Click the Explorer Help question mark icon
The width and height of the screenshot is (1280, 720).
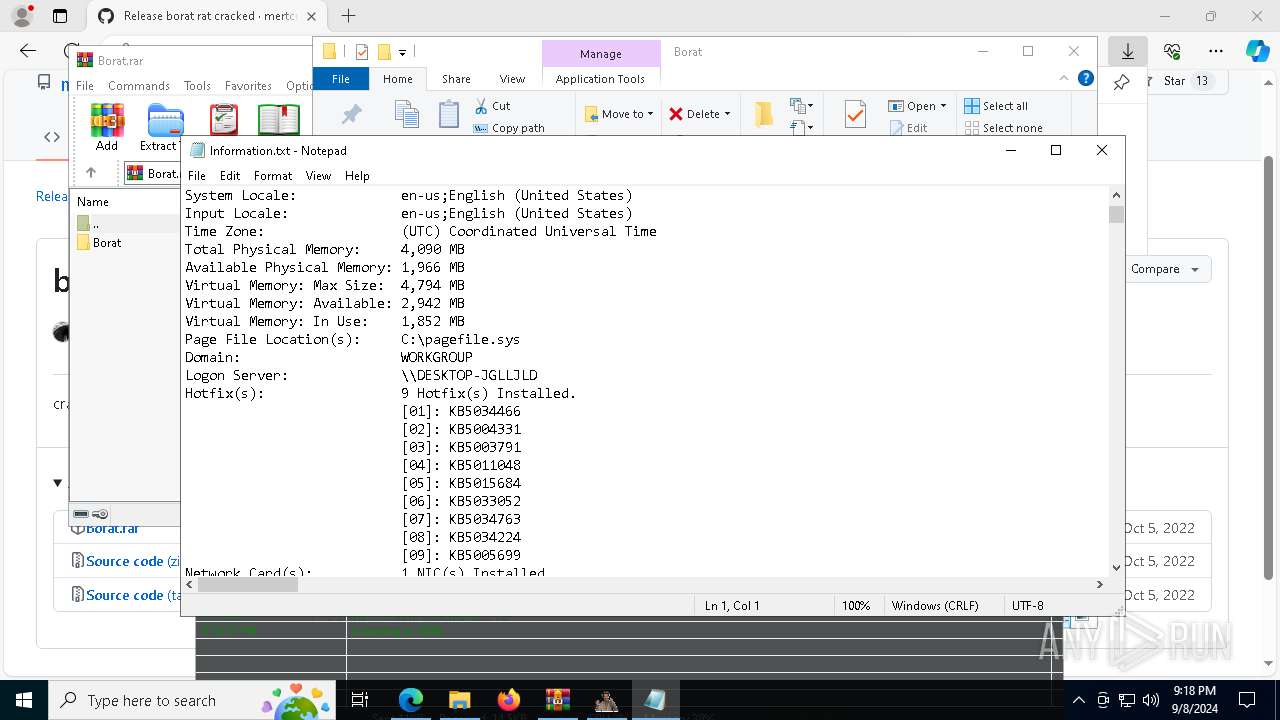click(1086, 79)
